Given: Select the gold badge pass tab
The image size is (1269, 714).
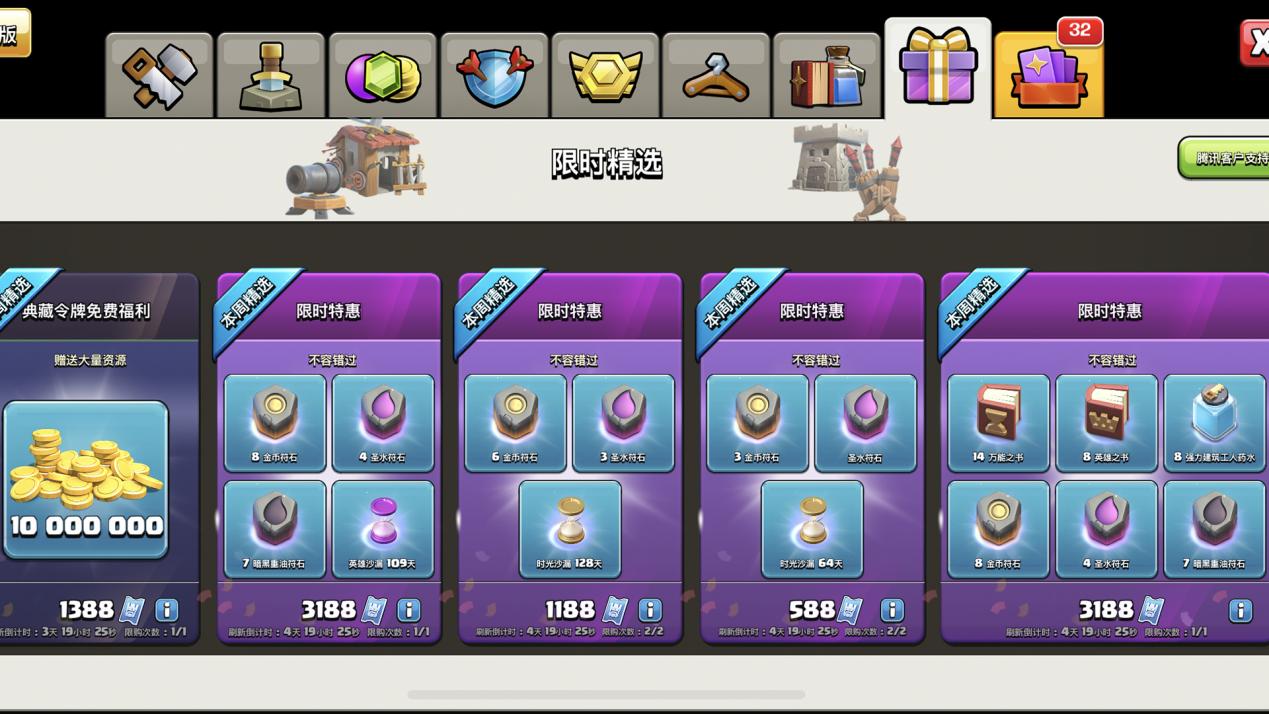Looking at the screenshot, I should click(605, 76).
